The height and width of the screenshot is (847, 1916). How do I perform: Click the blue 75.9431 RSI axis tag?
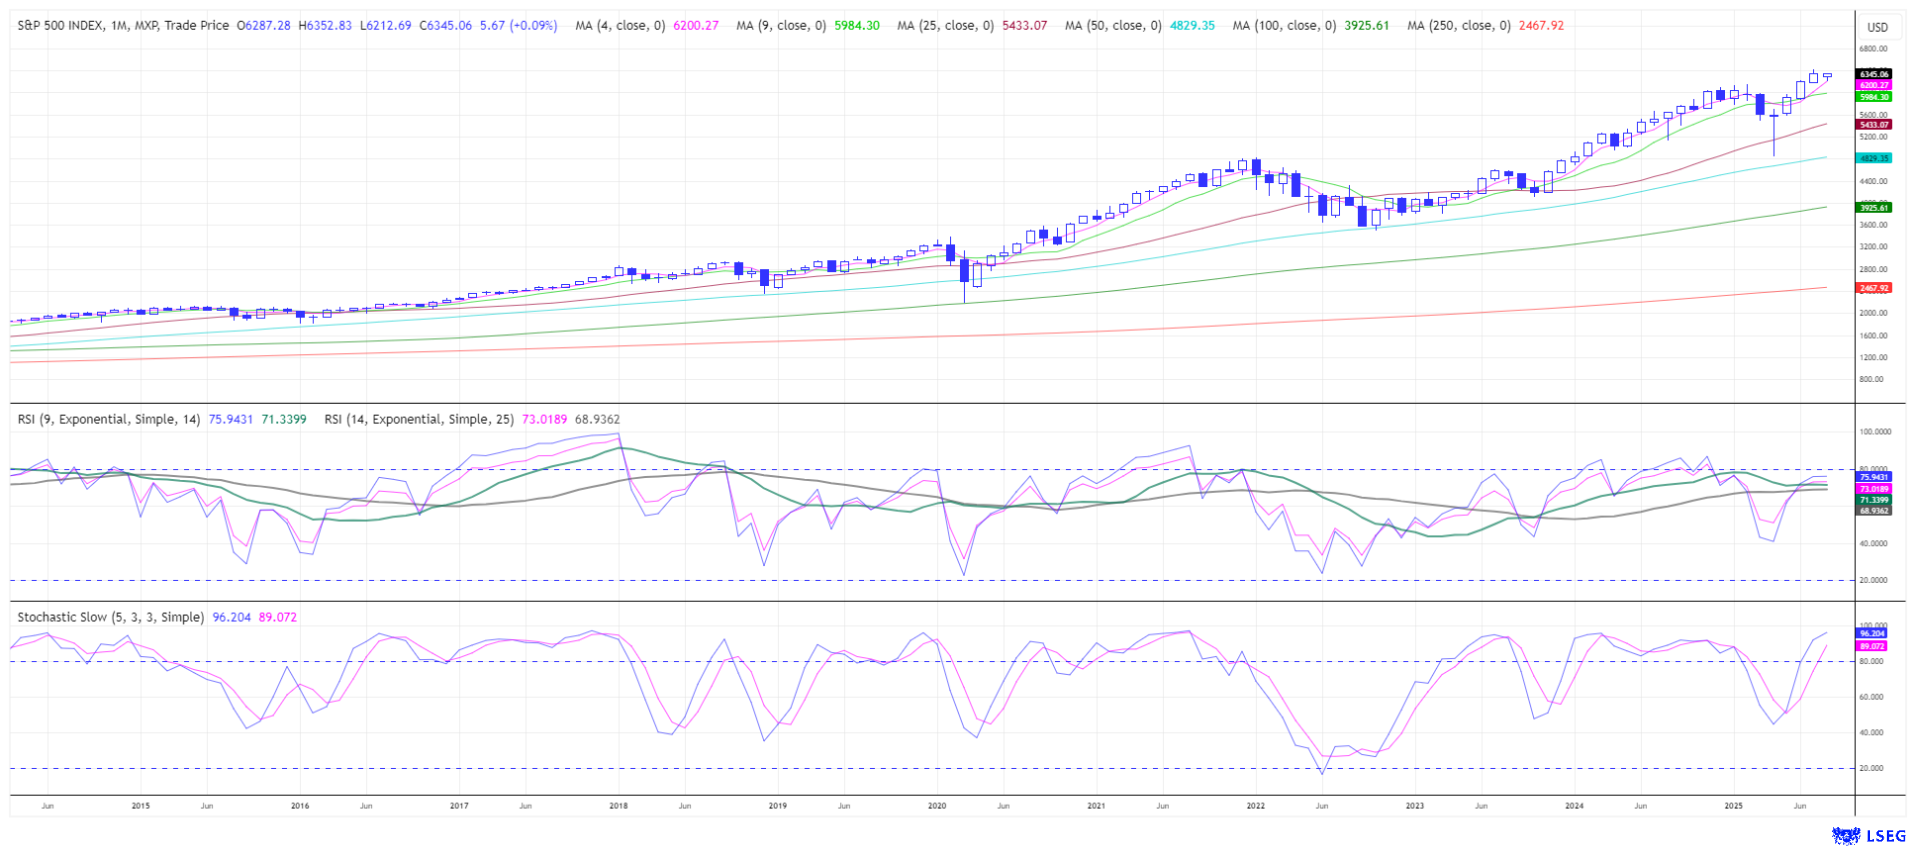[x=1873, y=477]
